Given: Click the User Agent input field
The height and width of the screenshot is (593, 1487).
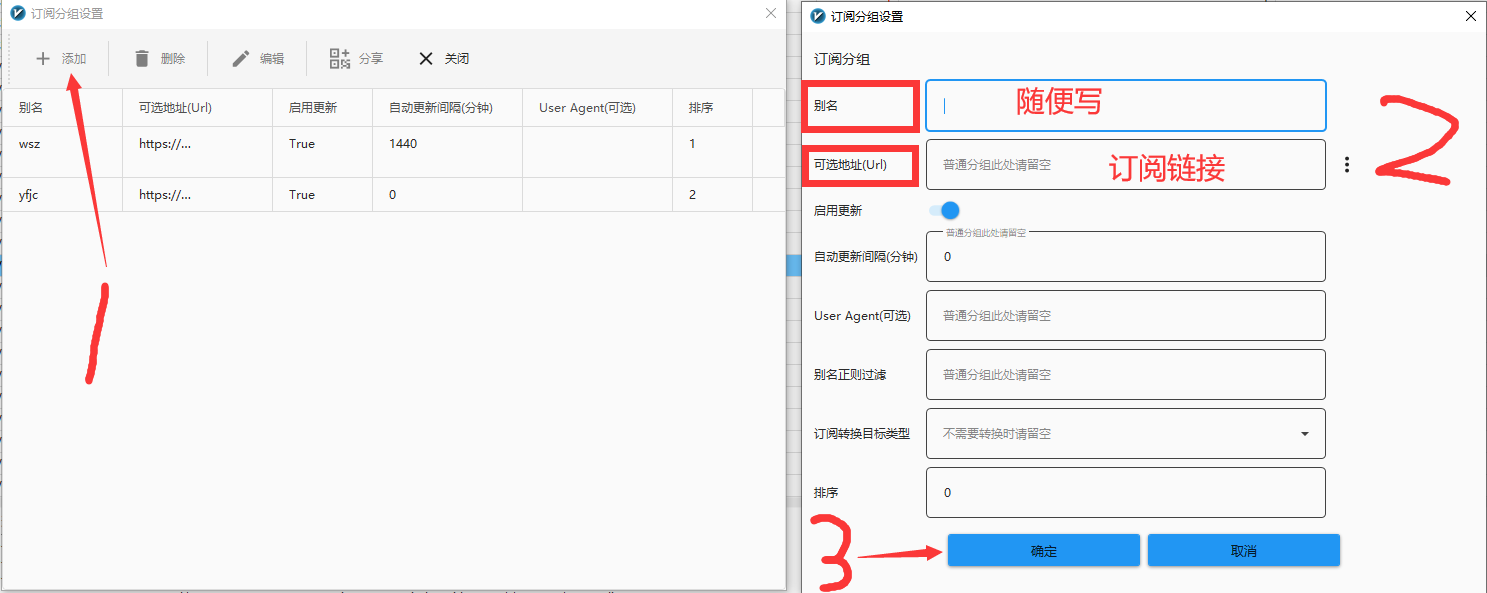Looking at the screenshot, I should click(1125, 316).
